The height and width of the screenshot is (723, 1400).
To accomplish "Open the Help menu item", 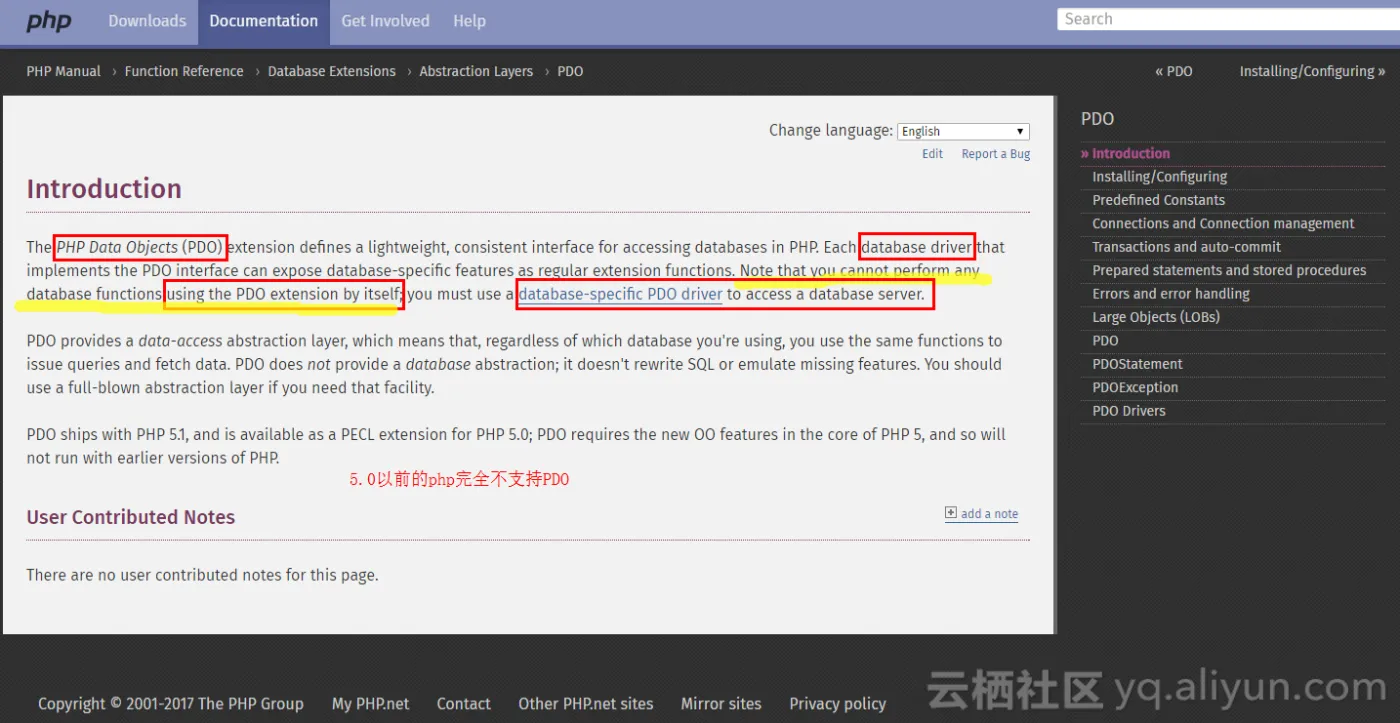I will pos(469,21).
